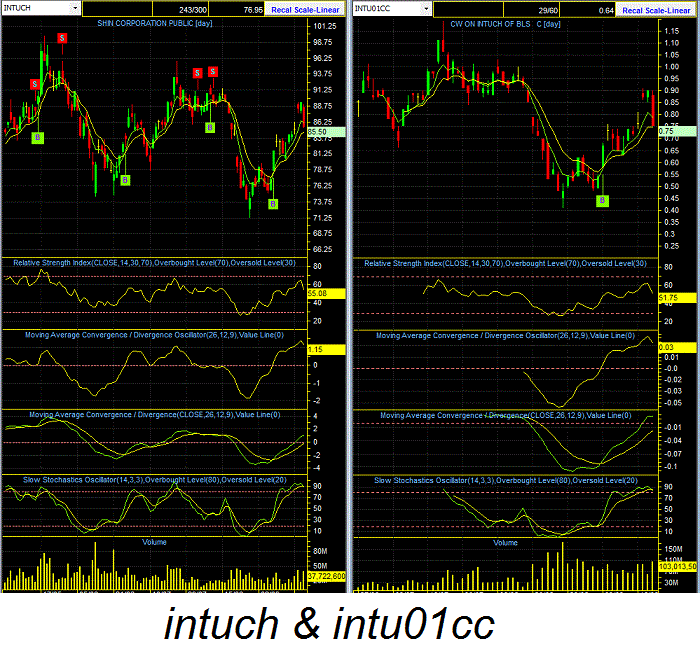The image size is (700, 662).
Task: Click MACD Oscillator(26,12,9) title in INTUCH panel
Action: point(154,335)
